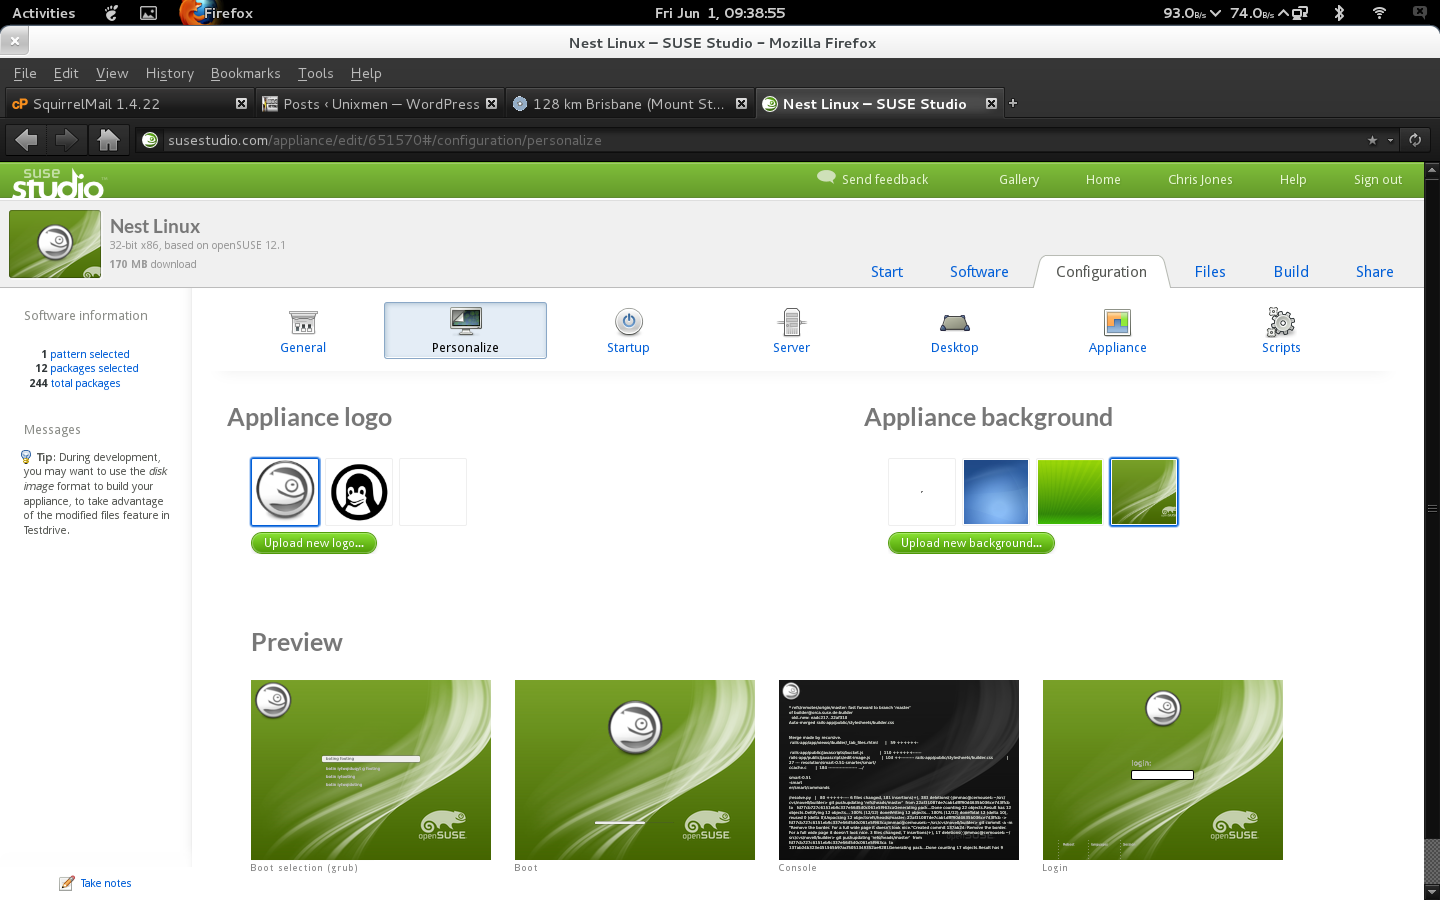Open the Appliance configuration section
Viewport: 1440px width, 900px height.
1117,331
